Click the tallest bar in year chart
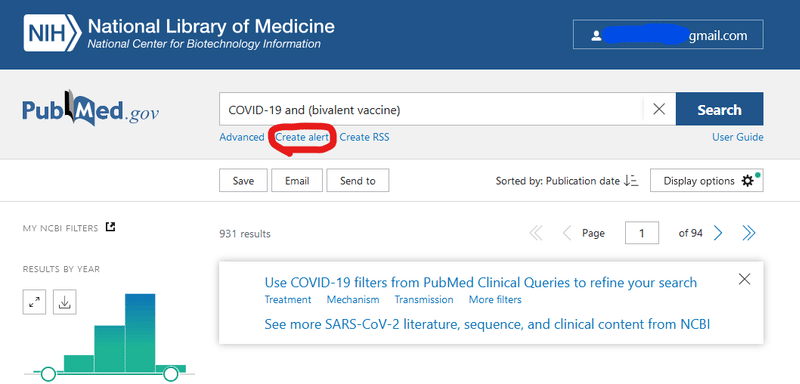The width and height of the screenshot is (800, 384). (x=140, y=332)
